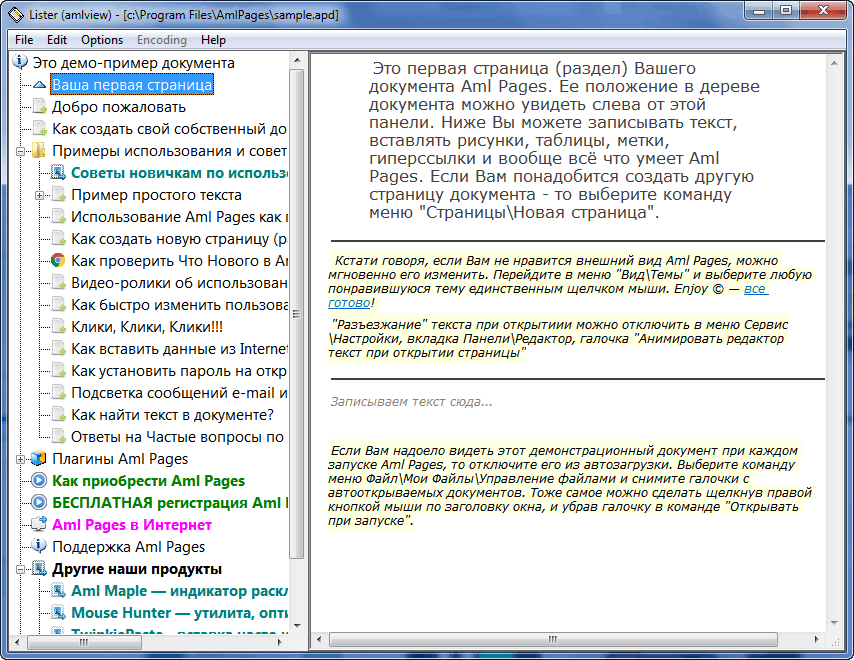Click the Lister window title bar icon
The width and height of the screenshot is (854, 660).
point(17,14)
